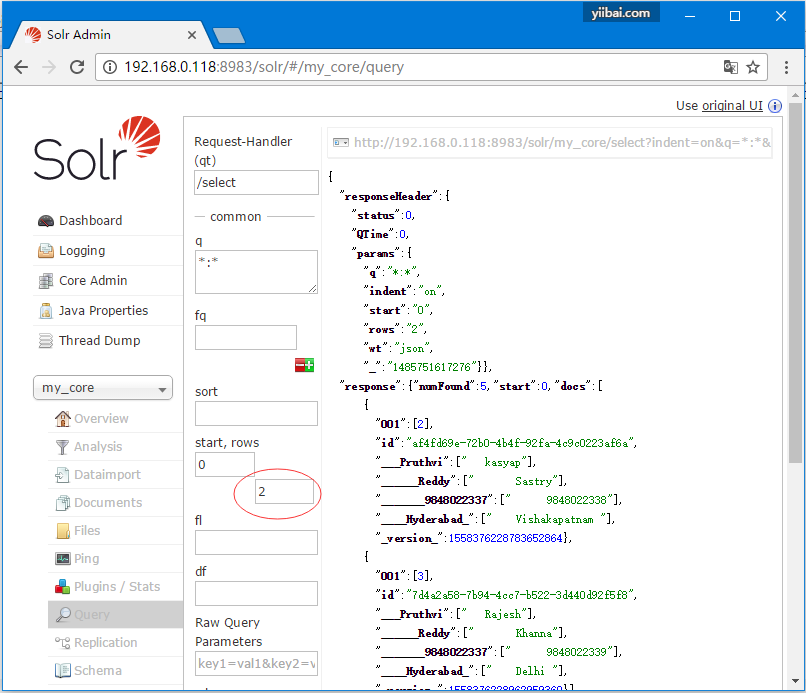
Task: Bookmark this page with star icon
Action: pyautogui.click(x=753, y=67)
